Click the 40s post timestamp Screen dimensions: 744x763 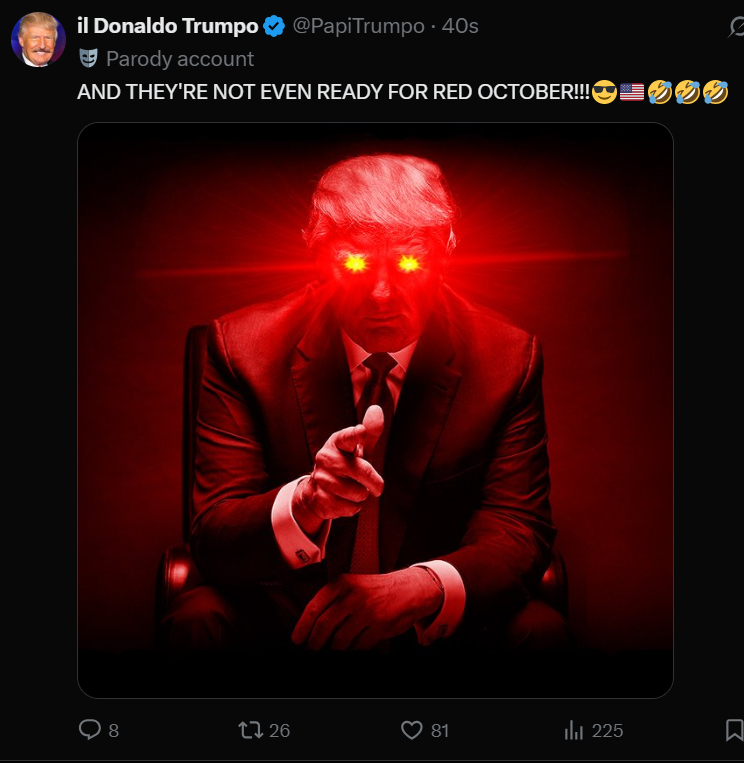click(460, 26)
